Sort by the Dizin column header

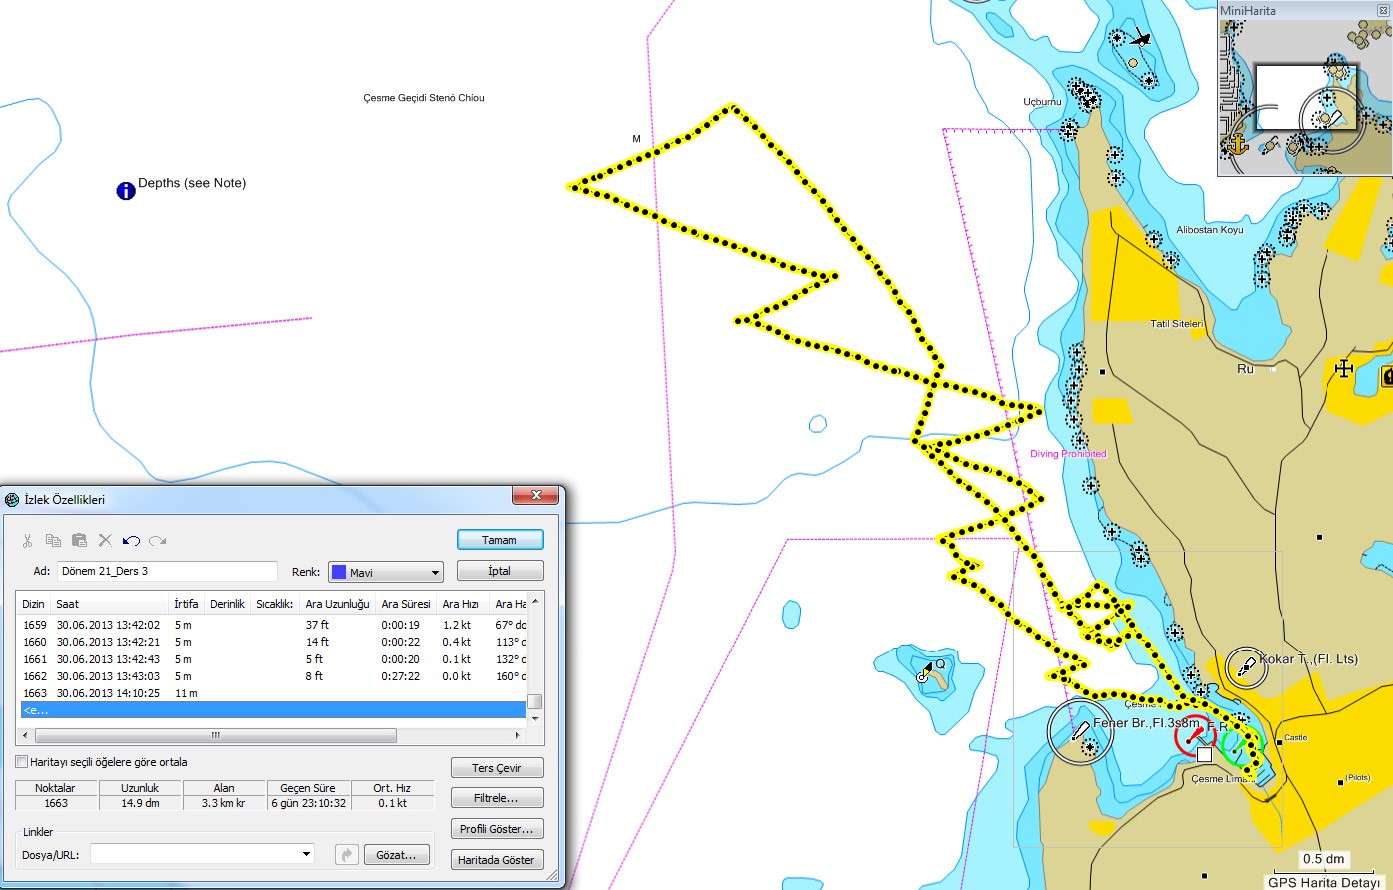(x=34, y=604)
